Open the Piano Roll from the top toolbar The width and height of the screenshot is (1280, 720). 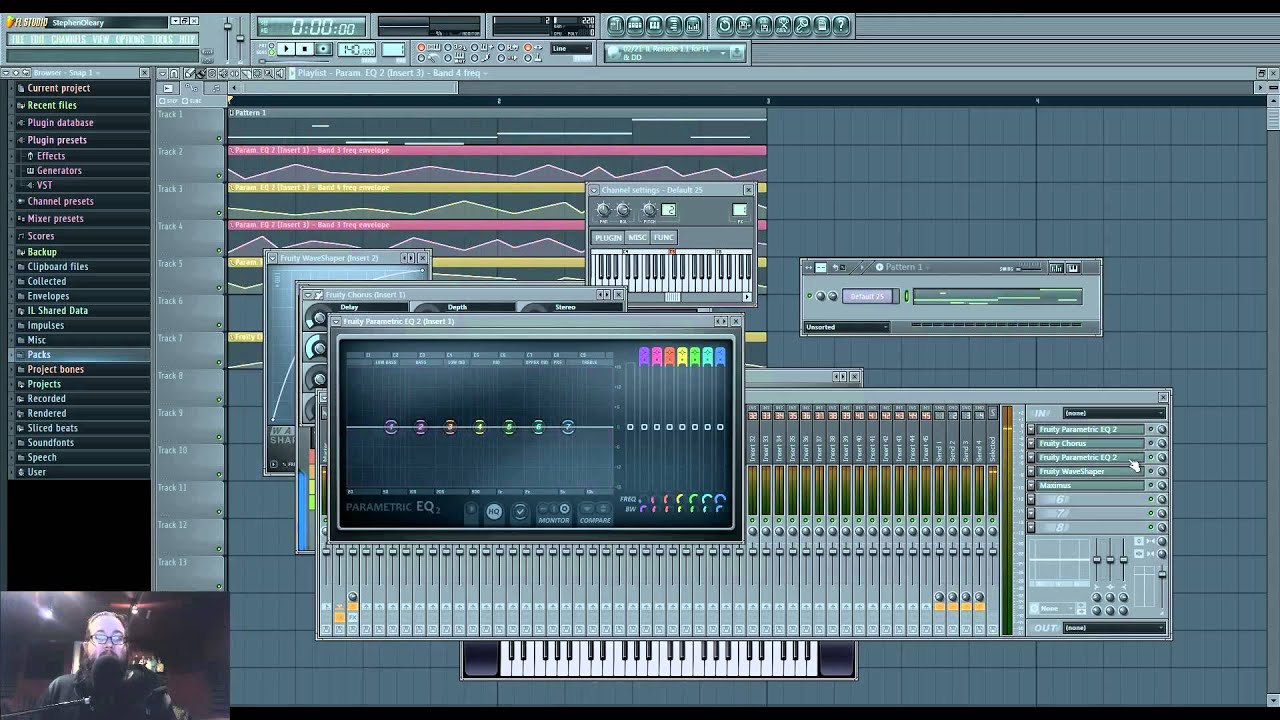pyautogui.click(x=654, y=25)
